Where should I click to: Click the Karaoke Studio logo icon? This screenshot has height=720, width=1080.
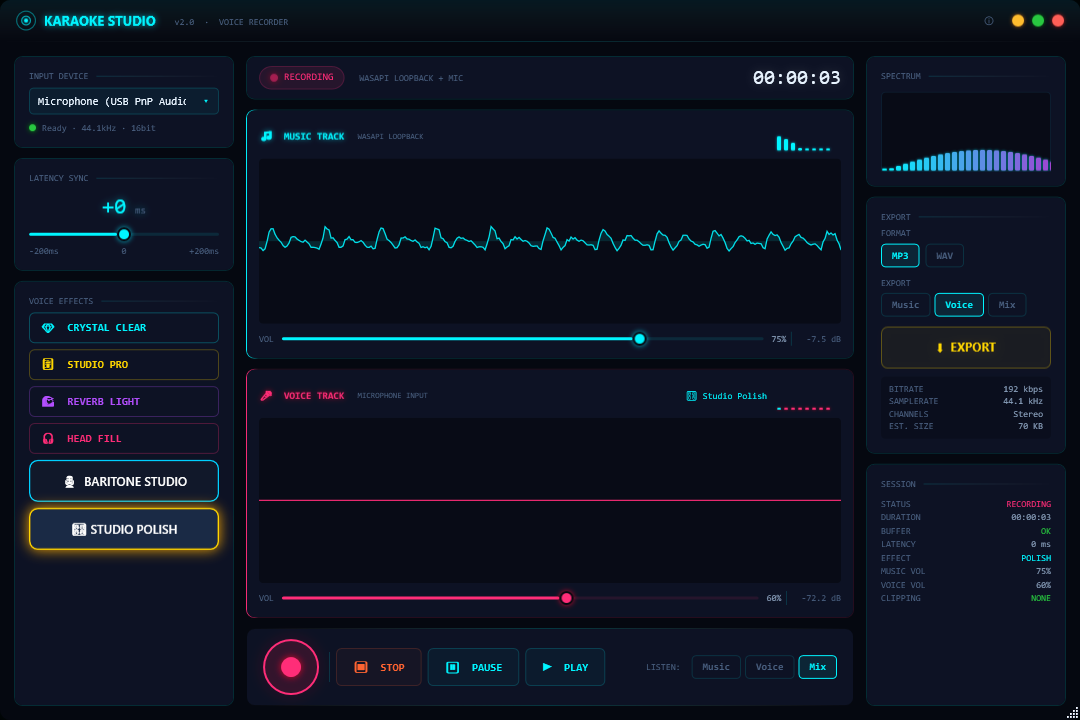[26, 21]
